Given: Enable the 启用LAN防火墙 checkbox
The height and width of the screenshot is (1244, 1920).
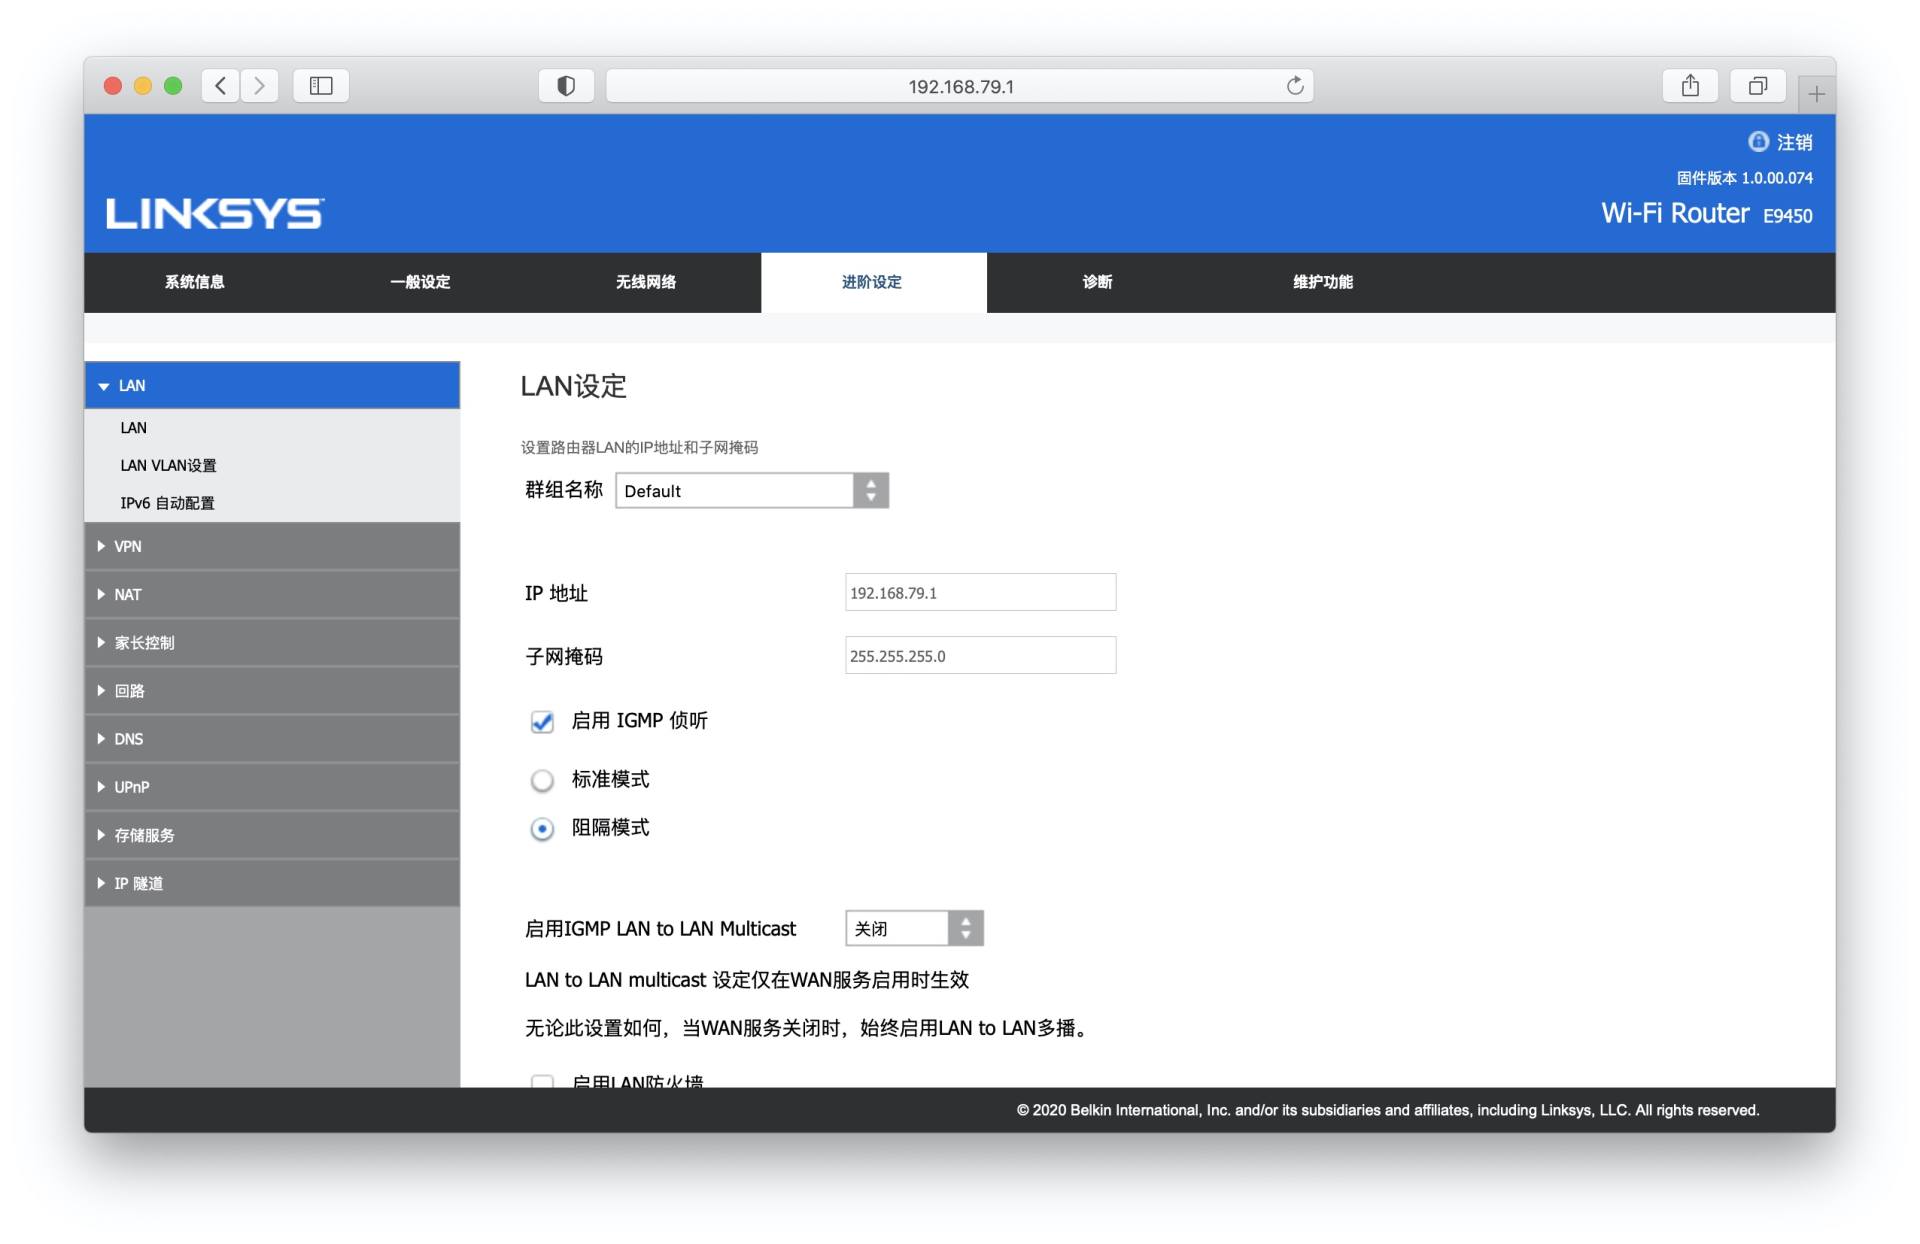Looking at the screenshot, I should (x=543, y=1083).
